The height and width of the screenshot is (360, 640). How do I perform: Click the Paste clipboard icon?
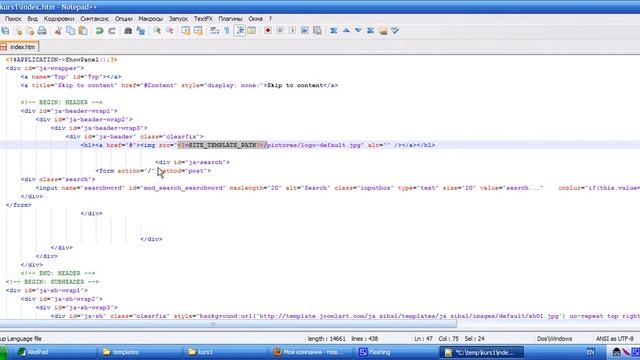pyautogui.click(x=83, y=31)
